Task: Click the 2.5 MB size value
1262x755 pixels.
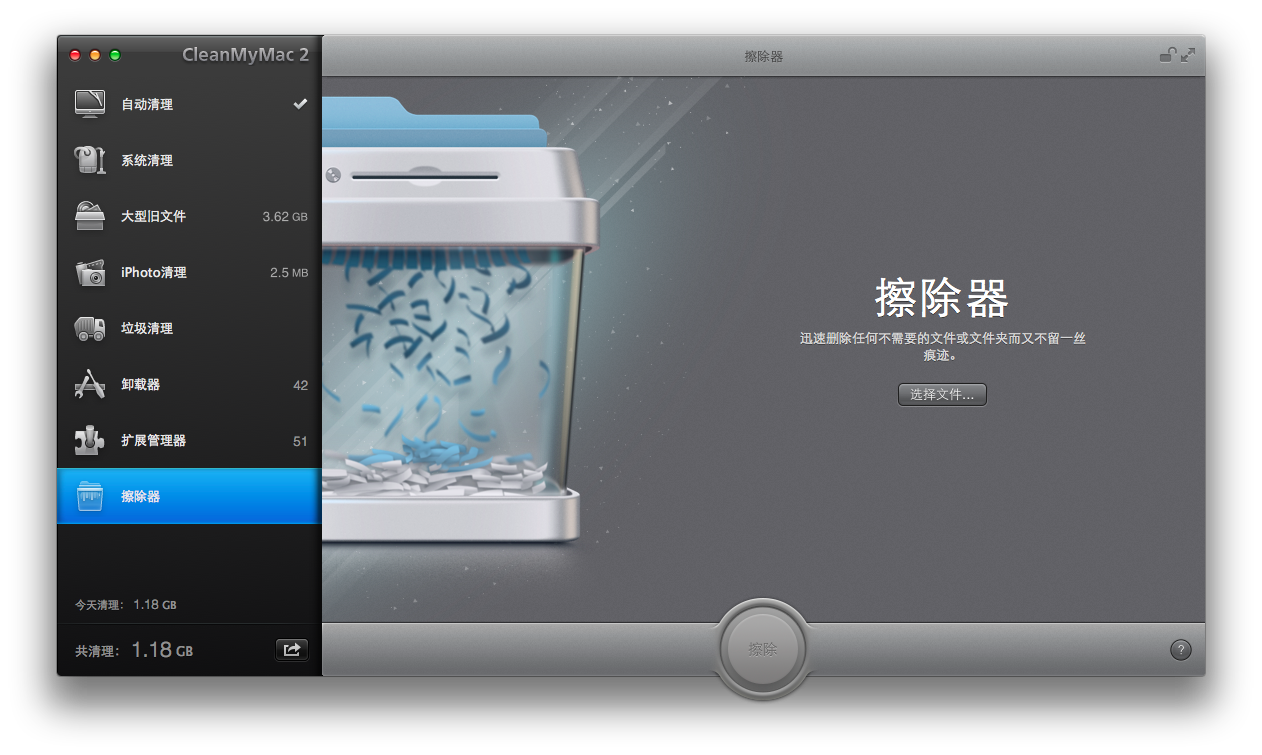Action: [x=289, y=273]
